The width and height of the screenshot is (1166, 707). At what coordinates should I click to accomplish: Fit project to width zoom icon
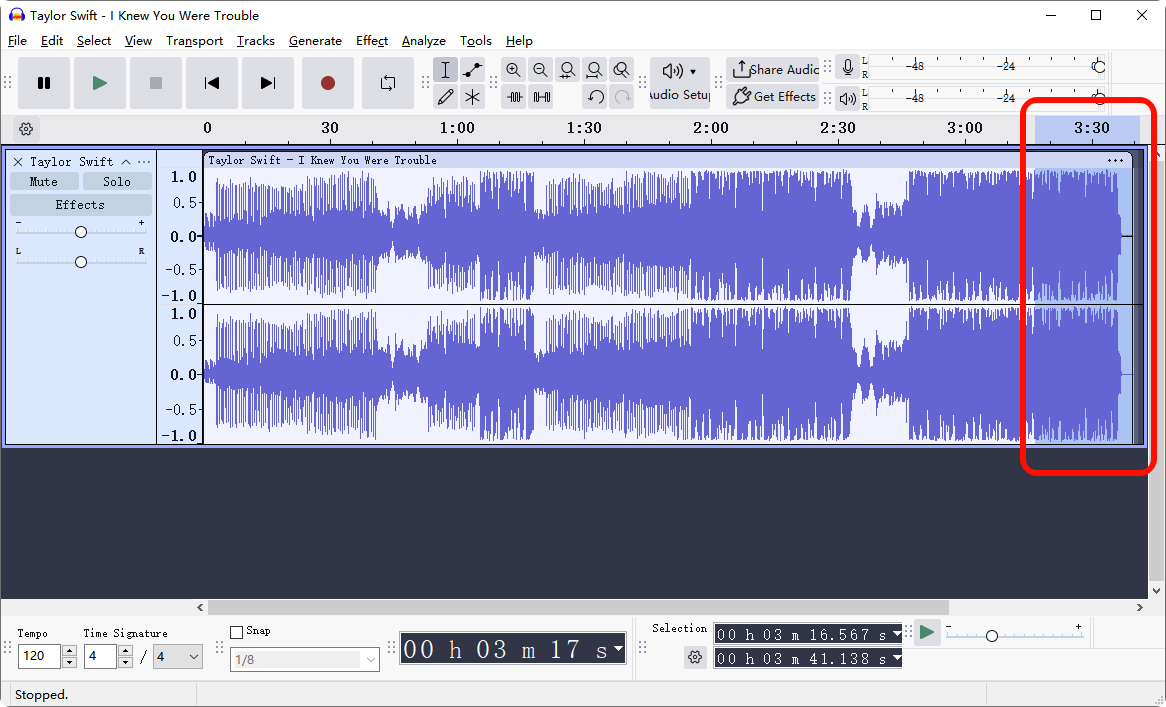coord(594,70)
